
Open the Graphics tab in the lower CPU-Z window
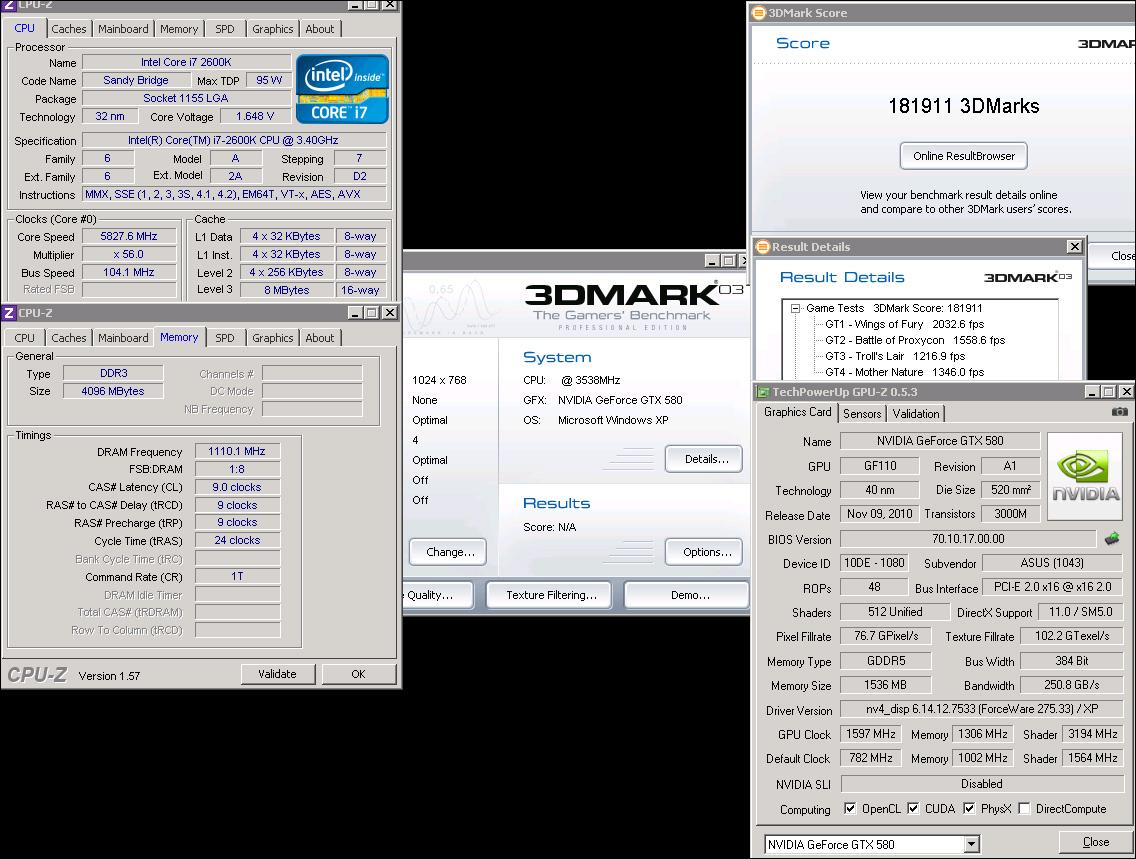(272, 338)
